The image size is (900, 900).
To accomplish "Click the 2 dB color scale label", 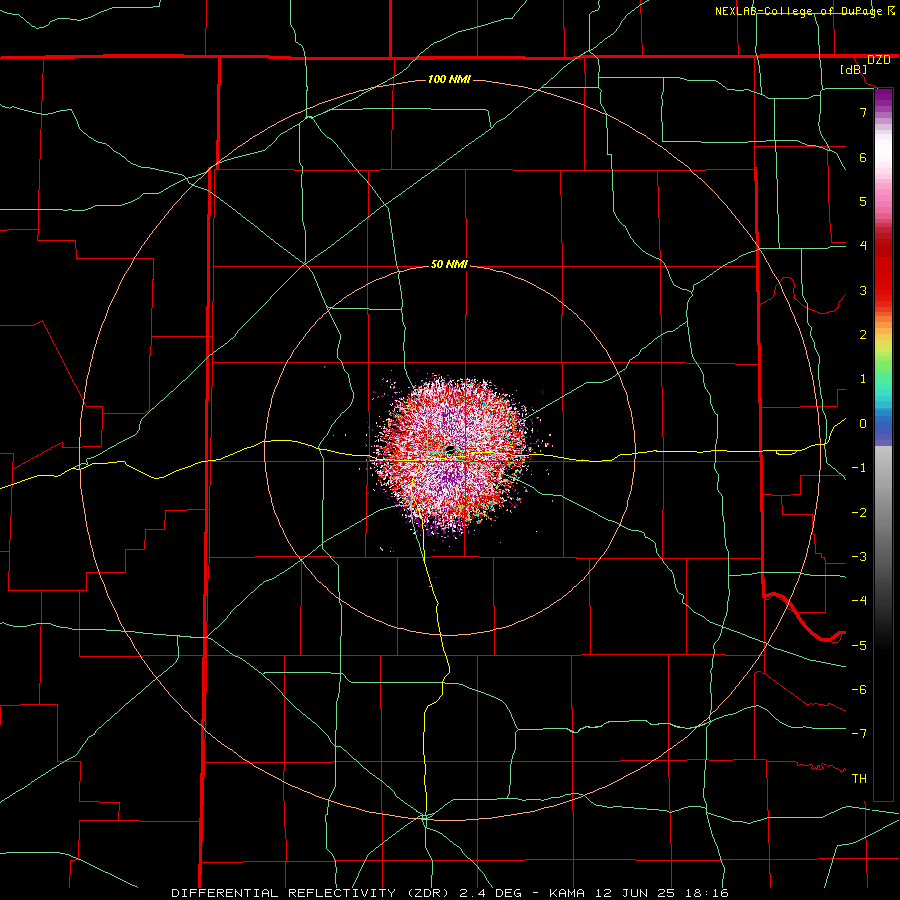I will point(863,335).
